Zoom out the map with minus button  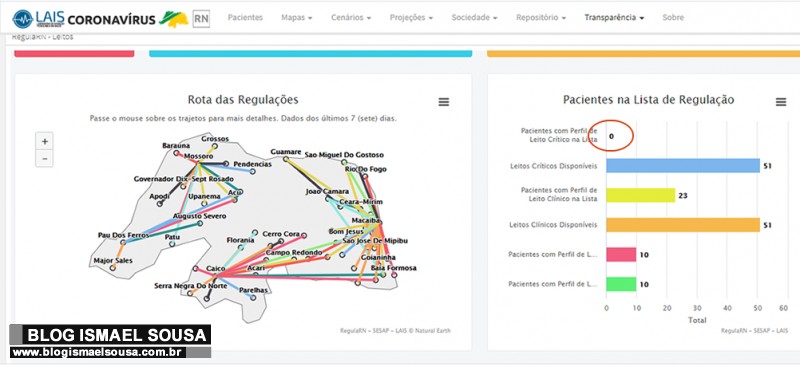click(x=44, y=159)
